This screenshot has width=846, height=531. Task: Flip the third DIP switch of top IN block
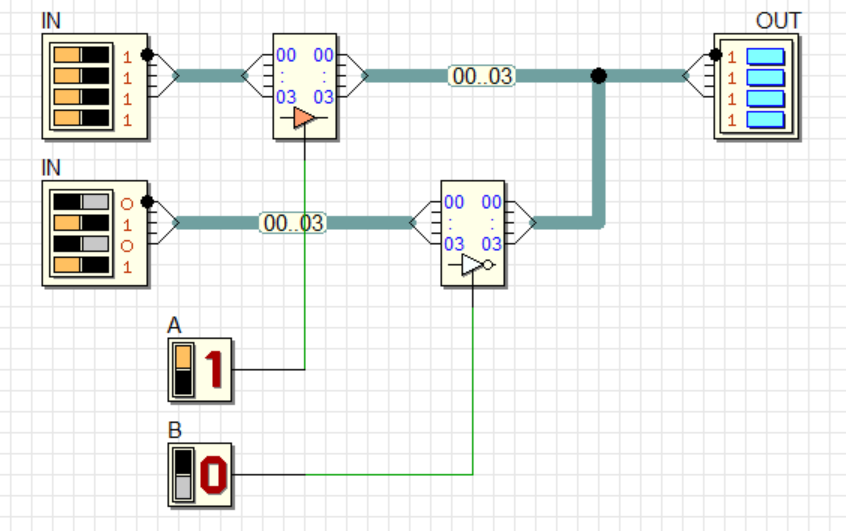[81, 97]
